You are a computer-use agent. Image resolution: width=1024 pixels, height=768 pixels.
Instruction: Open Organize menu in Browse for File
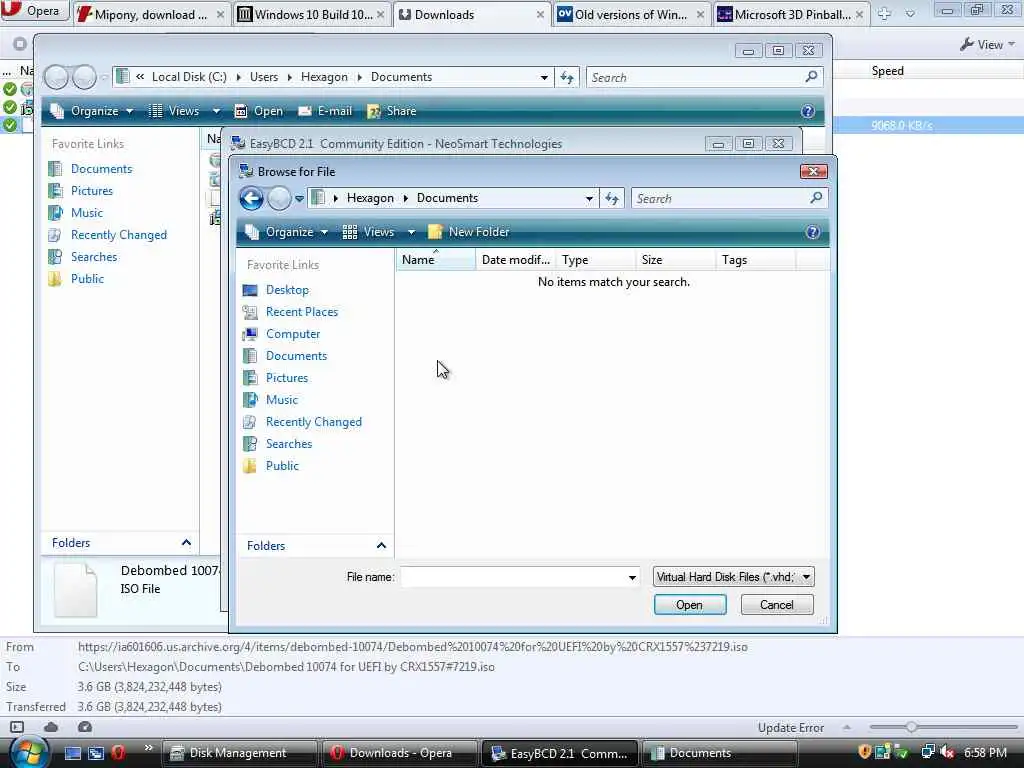click(x=287, y=232)
